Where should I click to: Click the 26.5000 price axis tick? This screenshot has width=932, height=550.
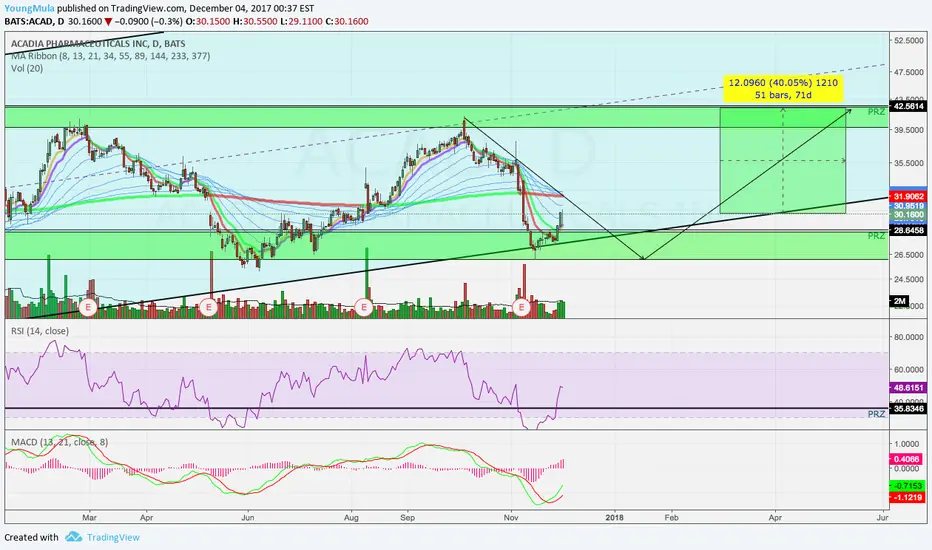point(908,254)
